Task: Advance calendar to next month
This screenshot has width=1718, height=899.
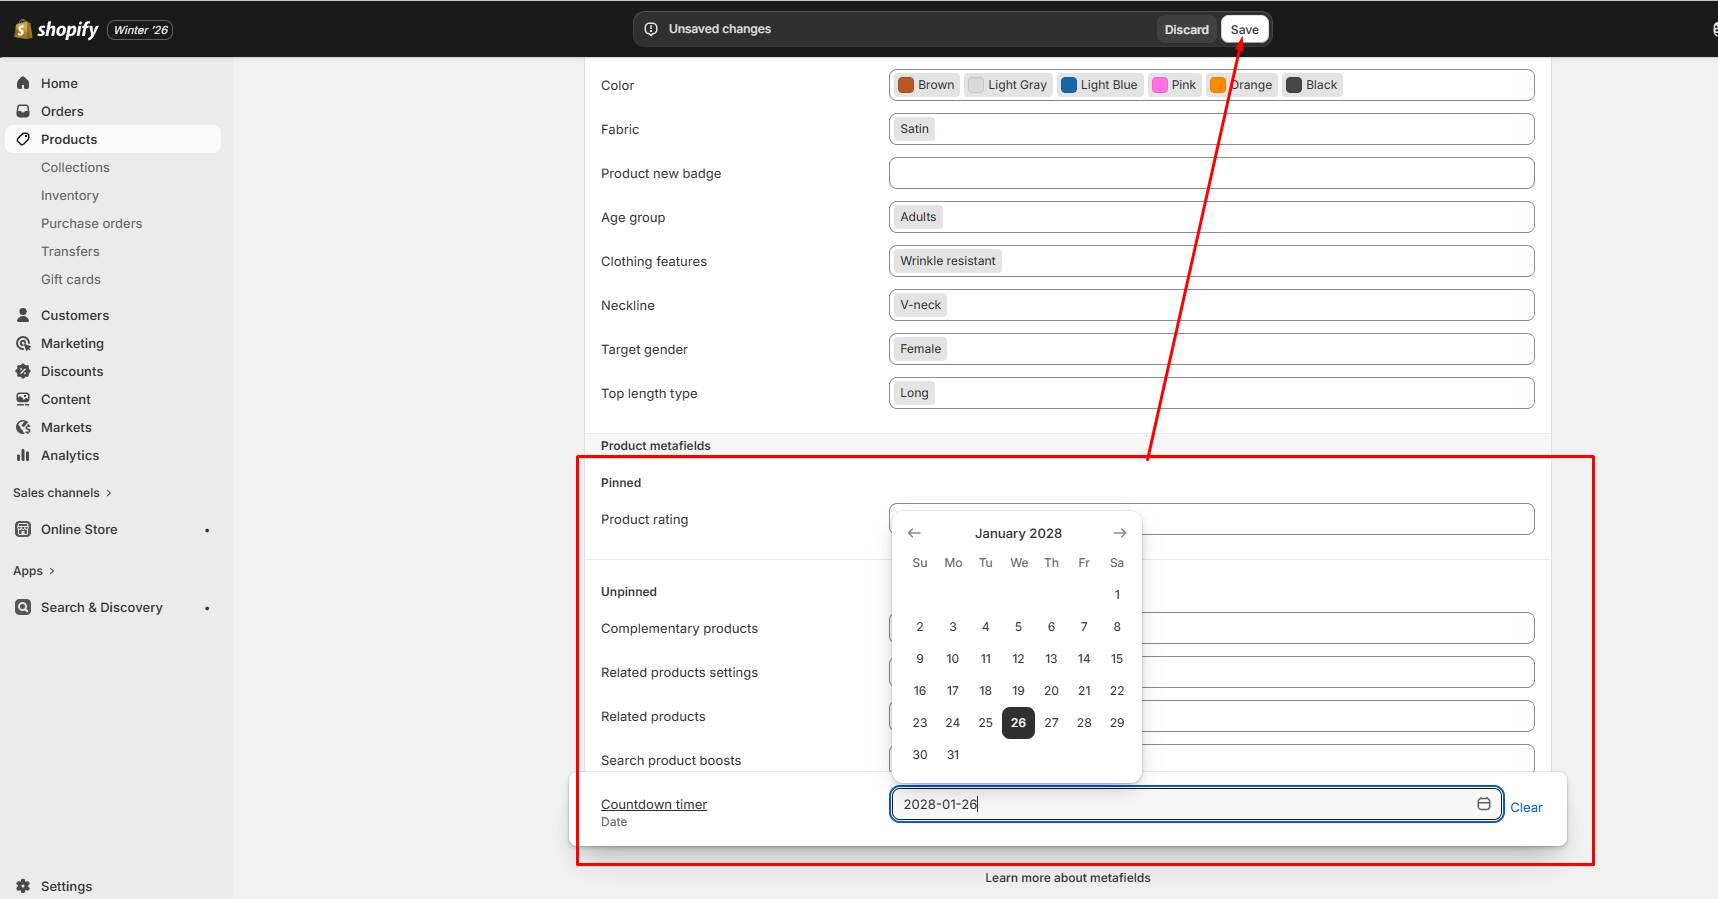Action: click(x=1120, y=533)
